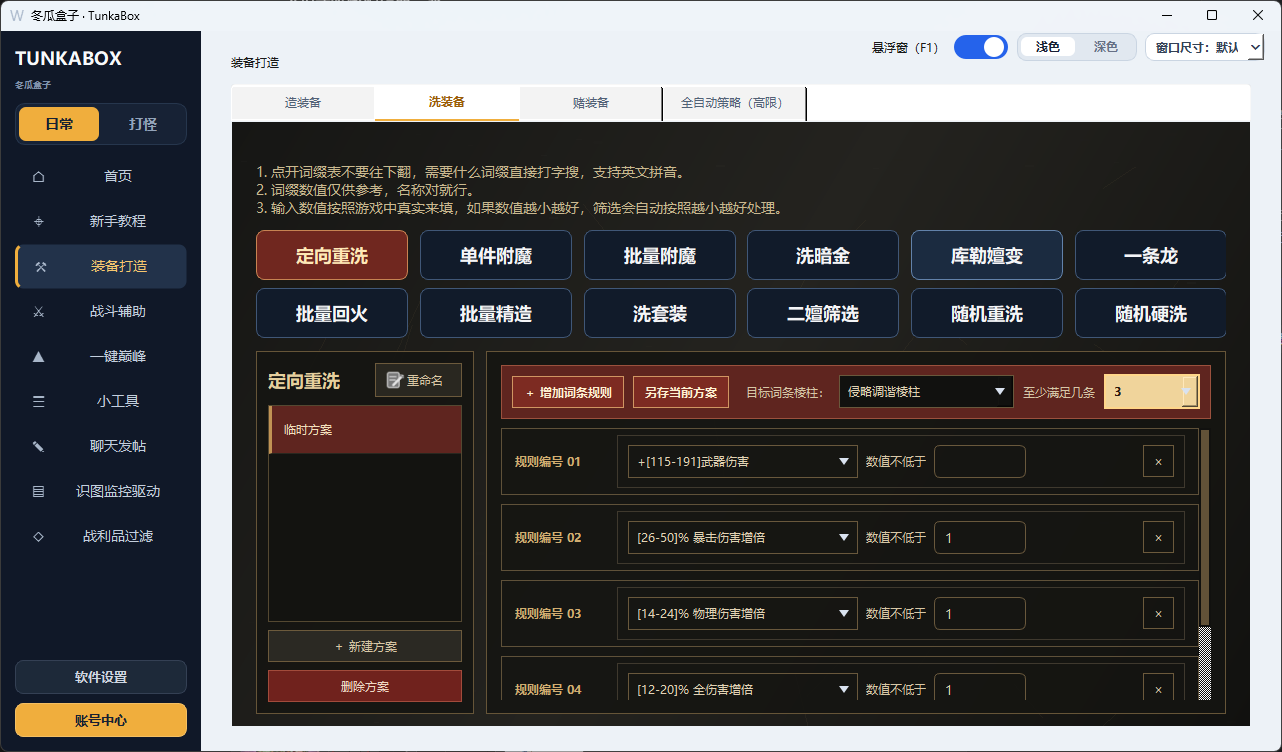The height and width of the screenshot is (752, 1282).
Task: Click the W app icon in title bar
Action: (17, 15)
